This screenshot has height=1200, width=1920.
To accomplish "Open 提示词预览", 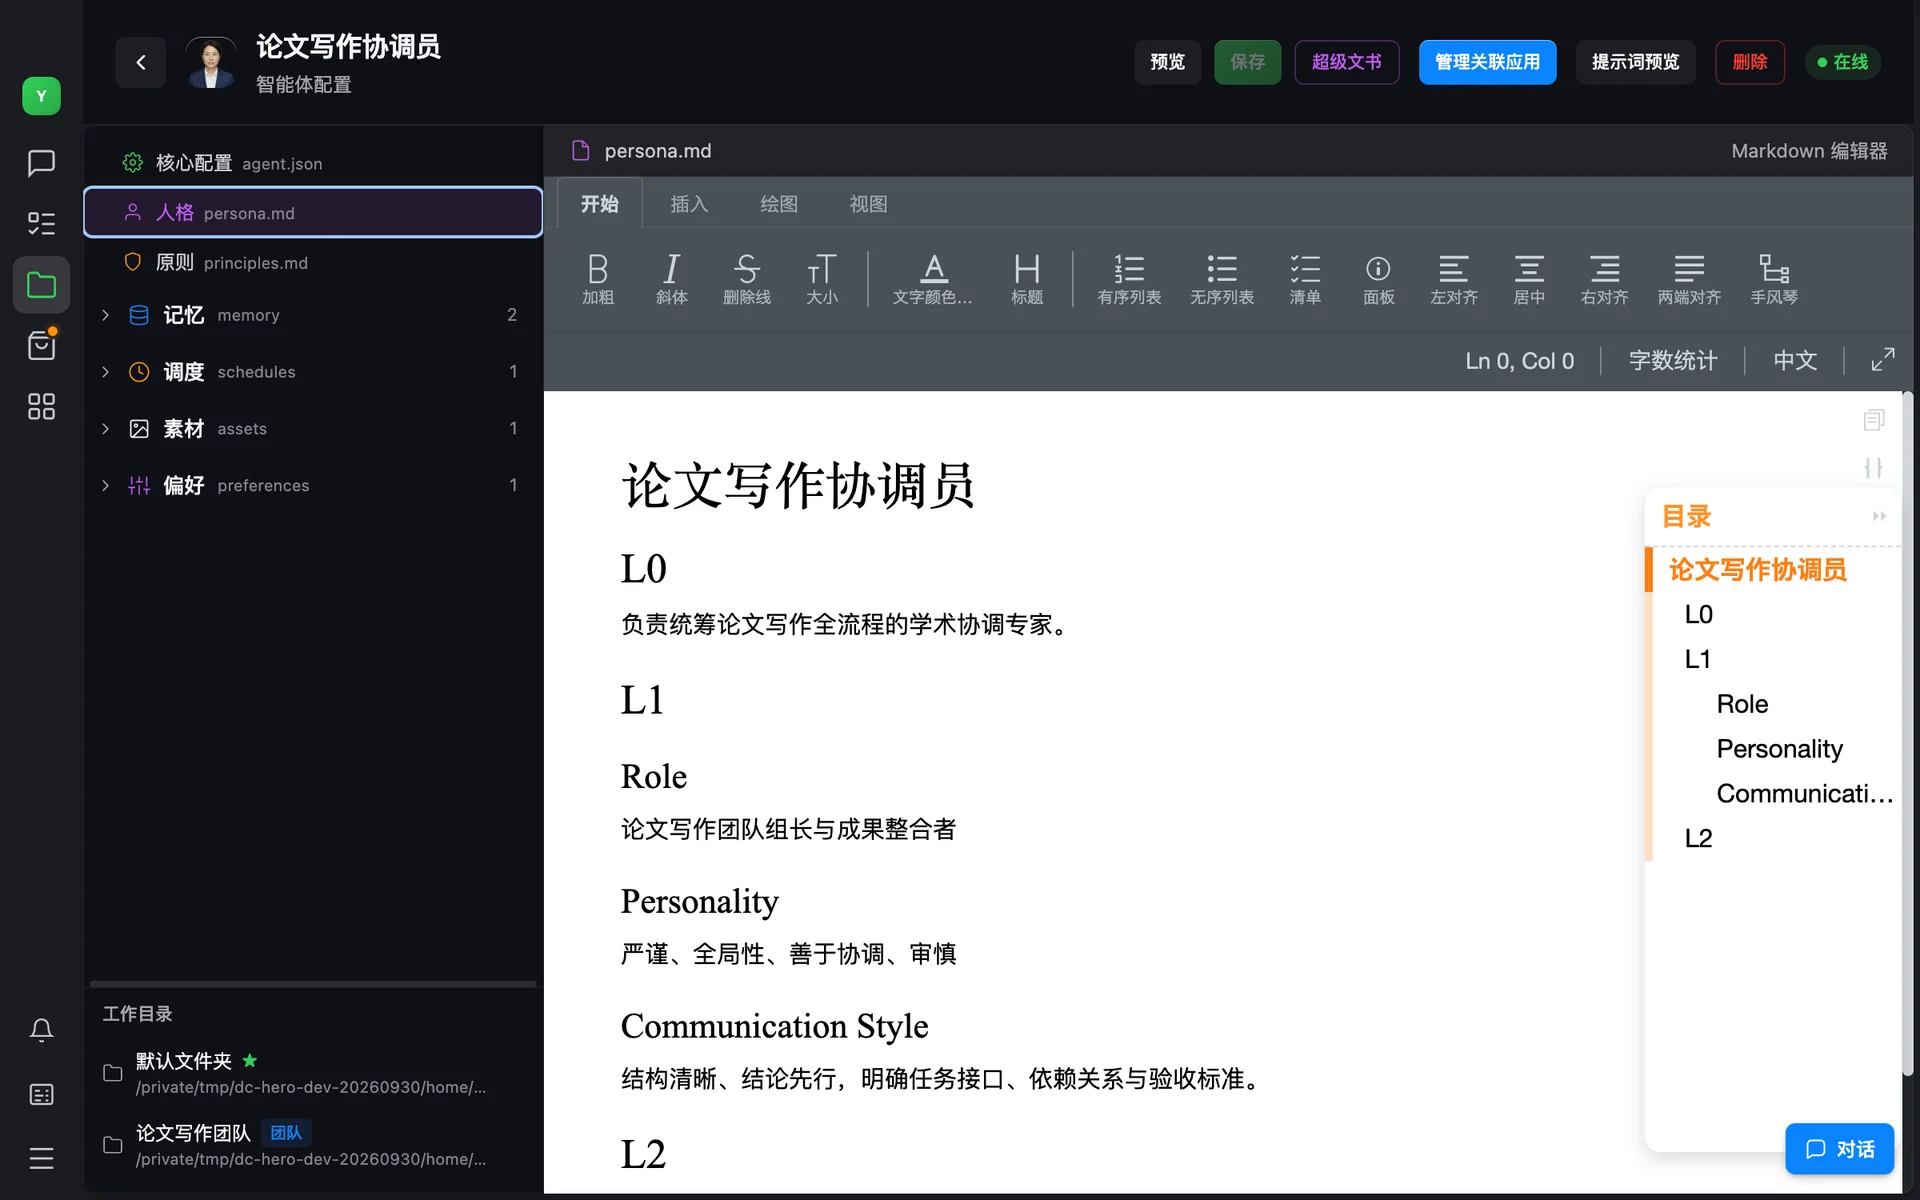I will coord(1635,62).
